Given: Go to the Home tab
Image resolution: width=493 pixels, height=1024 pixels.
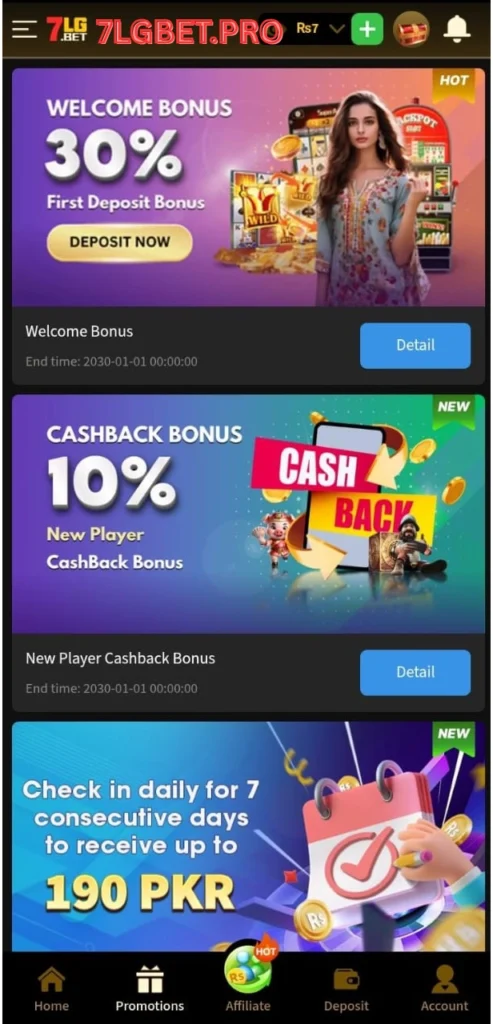Looking at the screenshot, I should [51, 989].
